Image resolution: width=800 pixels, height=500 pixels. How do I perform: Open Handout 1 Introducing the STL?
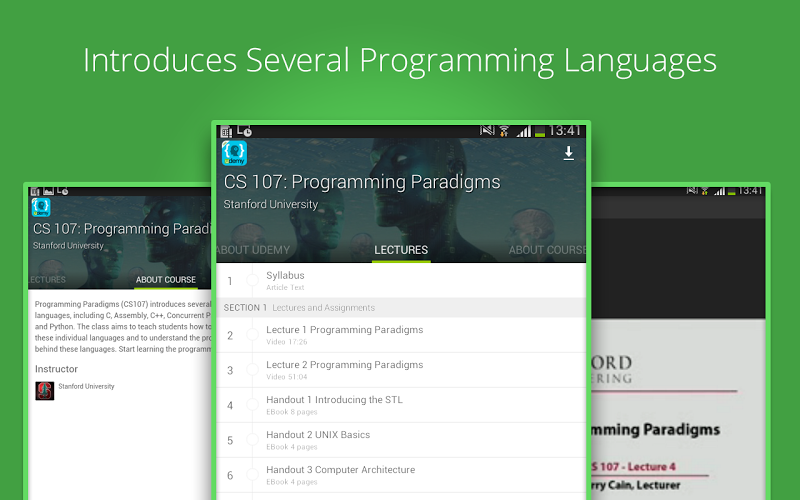[x=401, y=405]
